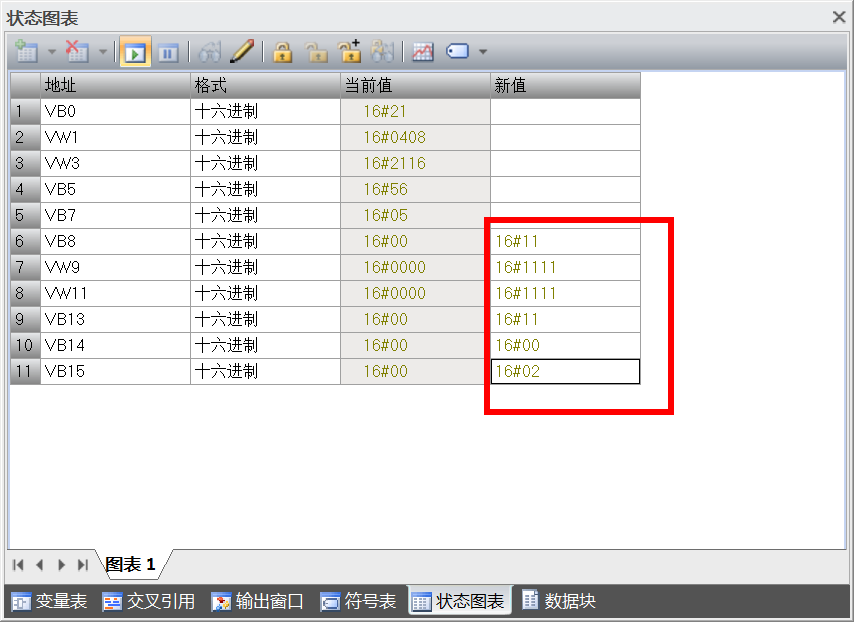Toggle the chart status start button
854x622 pixels.
click(135, 52)
